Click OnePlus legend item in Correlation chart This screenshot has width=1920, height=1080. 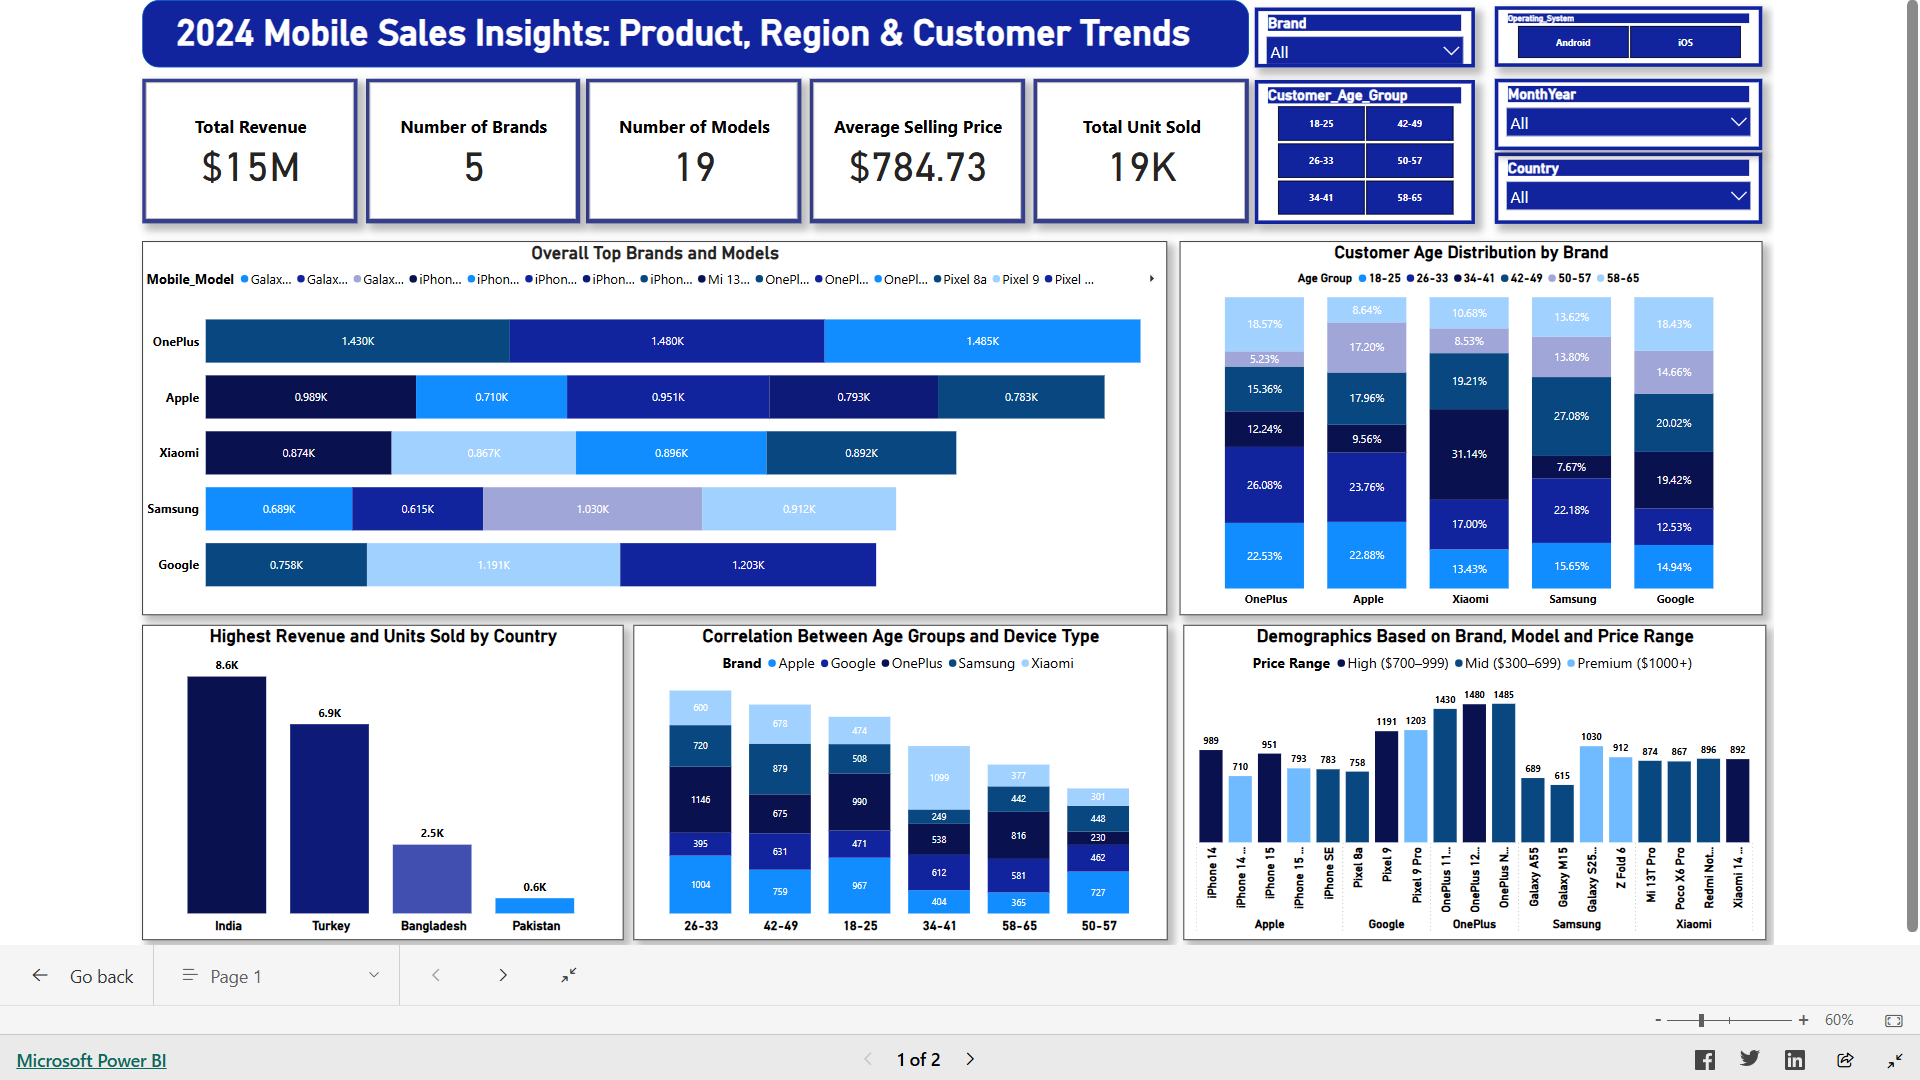click(x=911, y=663)
